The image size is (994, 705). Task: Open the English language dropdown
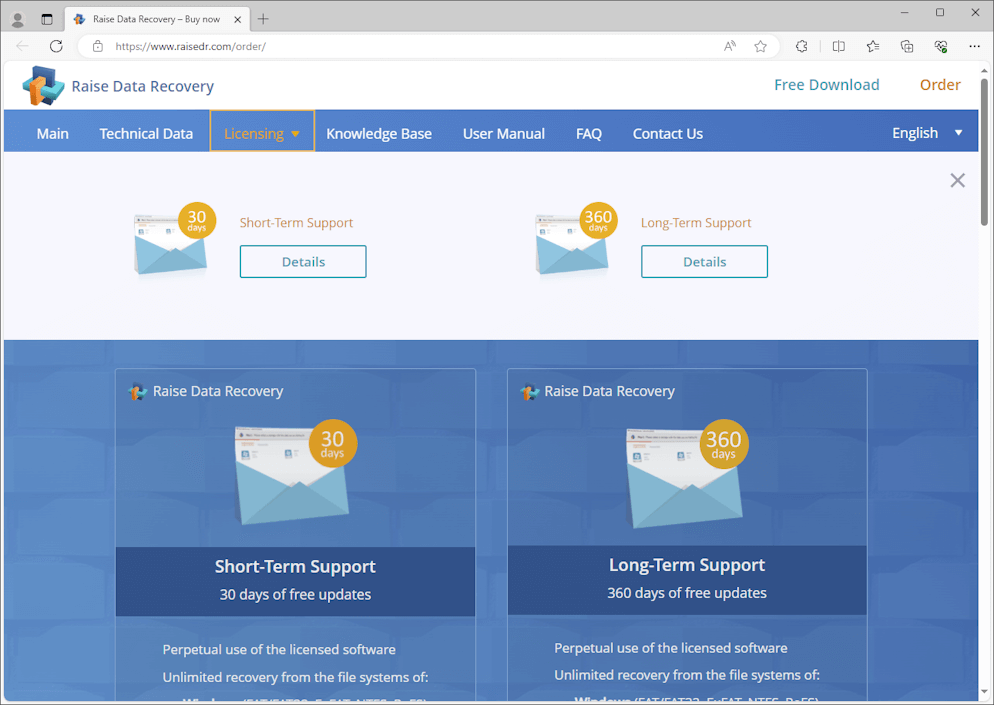(x=927, y=133)
